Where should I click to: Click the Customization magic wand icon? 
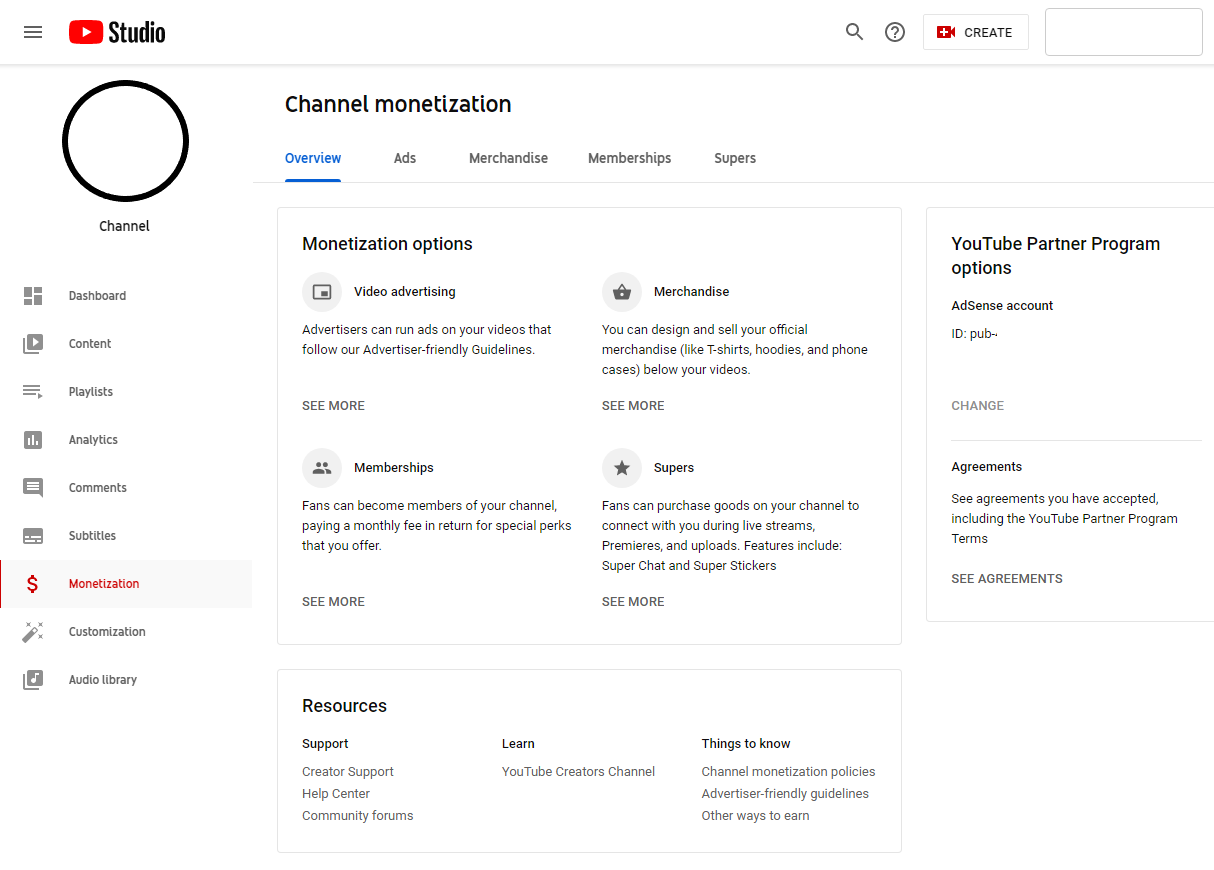(33, 632)
